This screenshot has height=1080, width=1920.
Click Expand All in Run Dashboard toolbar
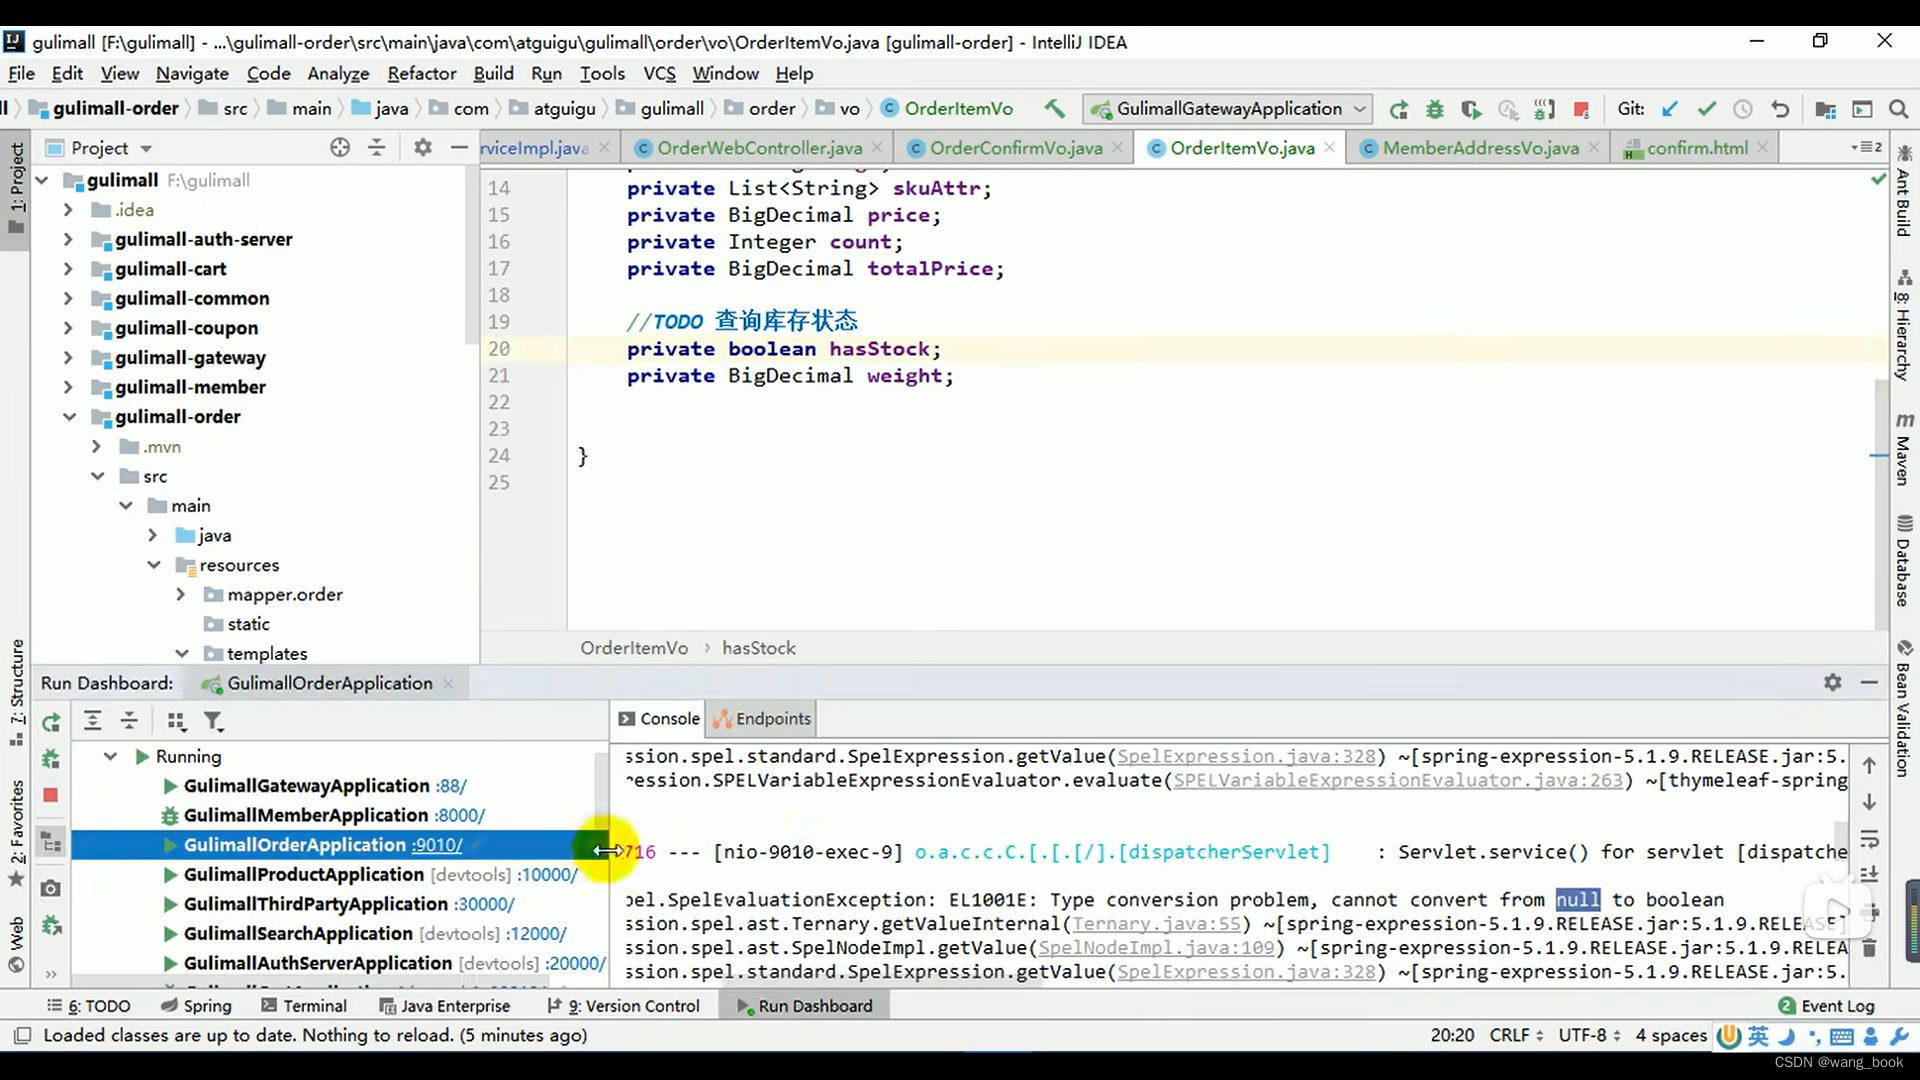pos(92,721)
